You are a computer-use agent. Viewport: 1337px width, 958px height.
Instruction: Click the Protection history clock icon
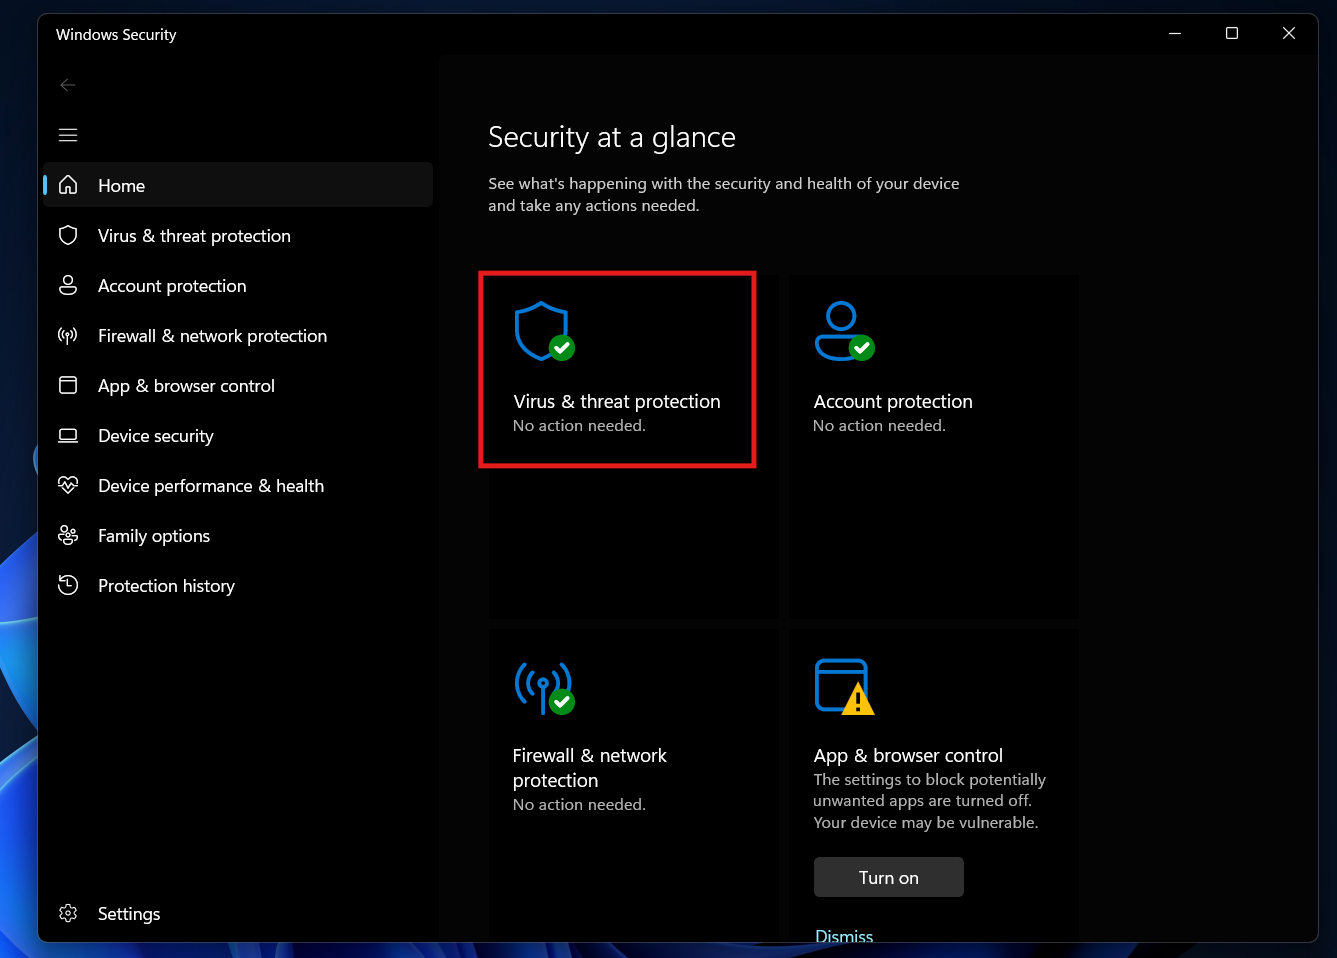(67, 585)
